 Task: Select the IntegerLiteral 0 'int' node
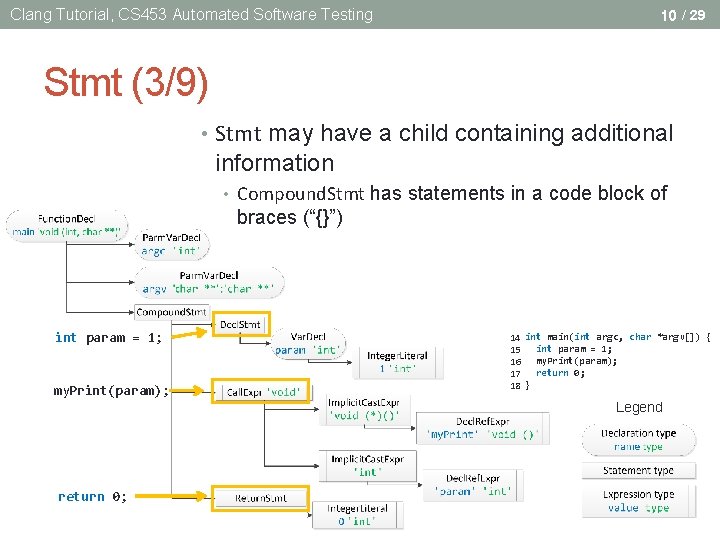(358, 515)
